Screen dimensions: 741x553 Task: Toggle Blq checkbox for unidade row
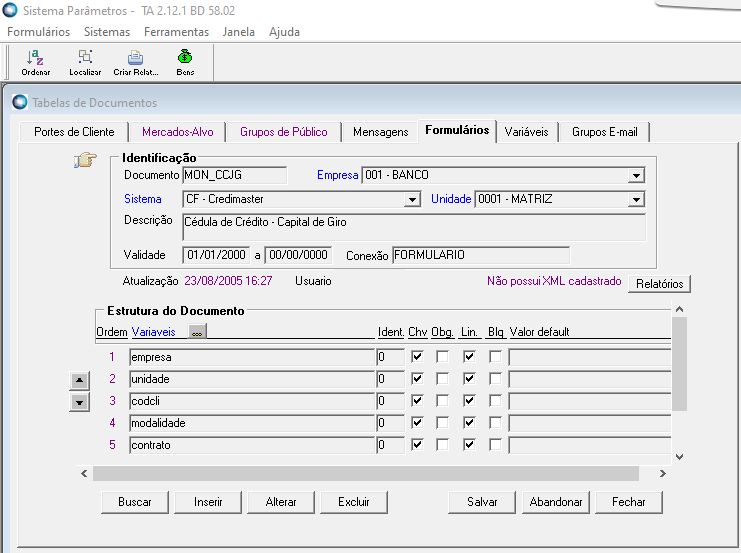tap(495, 379)
